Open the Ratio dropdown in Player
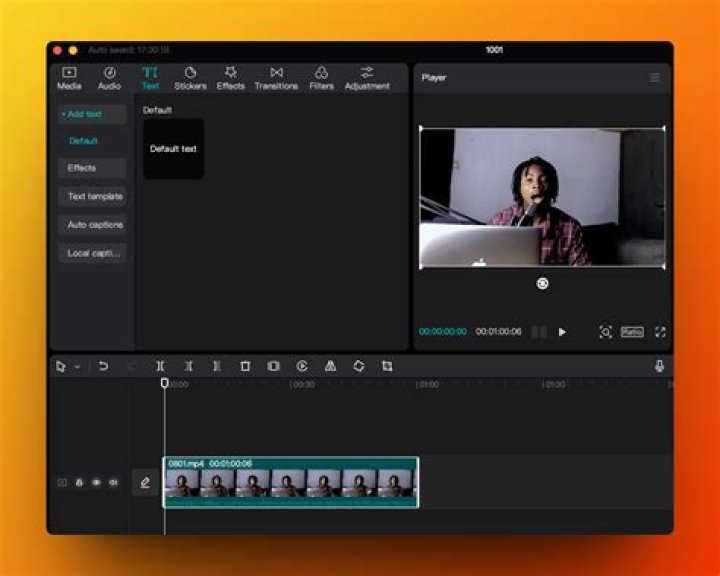720x576 pixels. point(632,332)
